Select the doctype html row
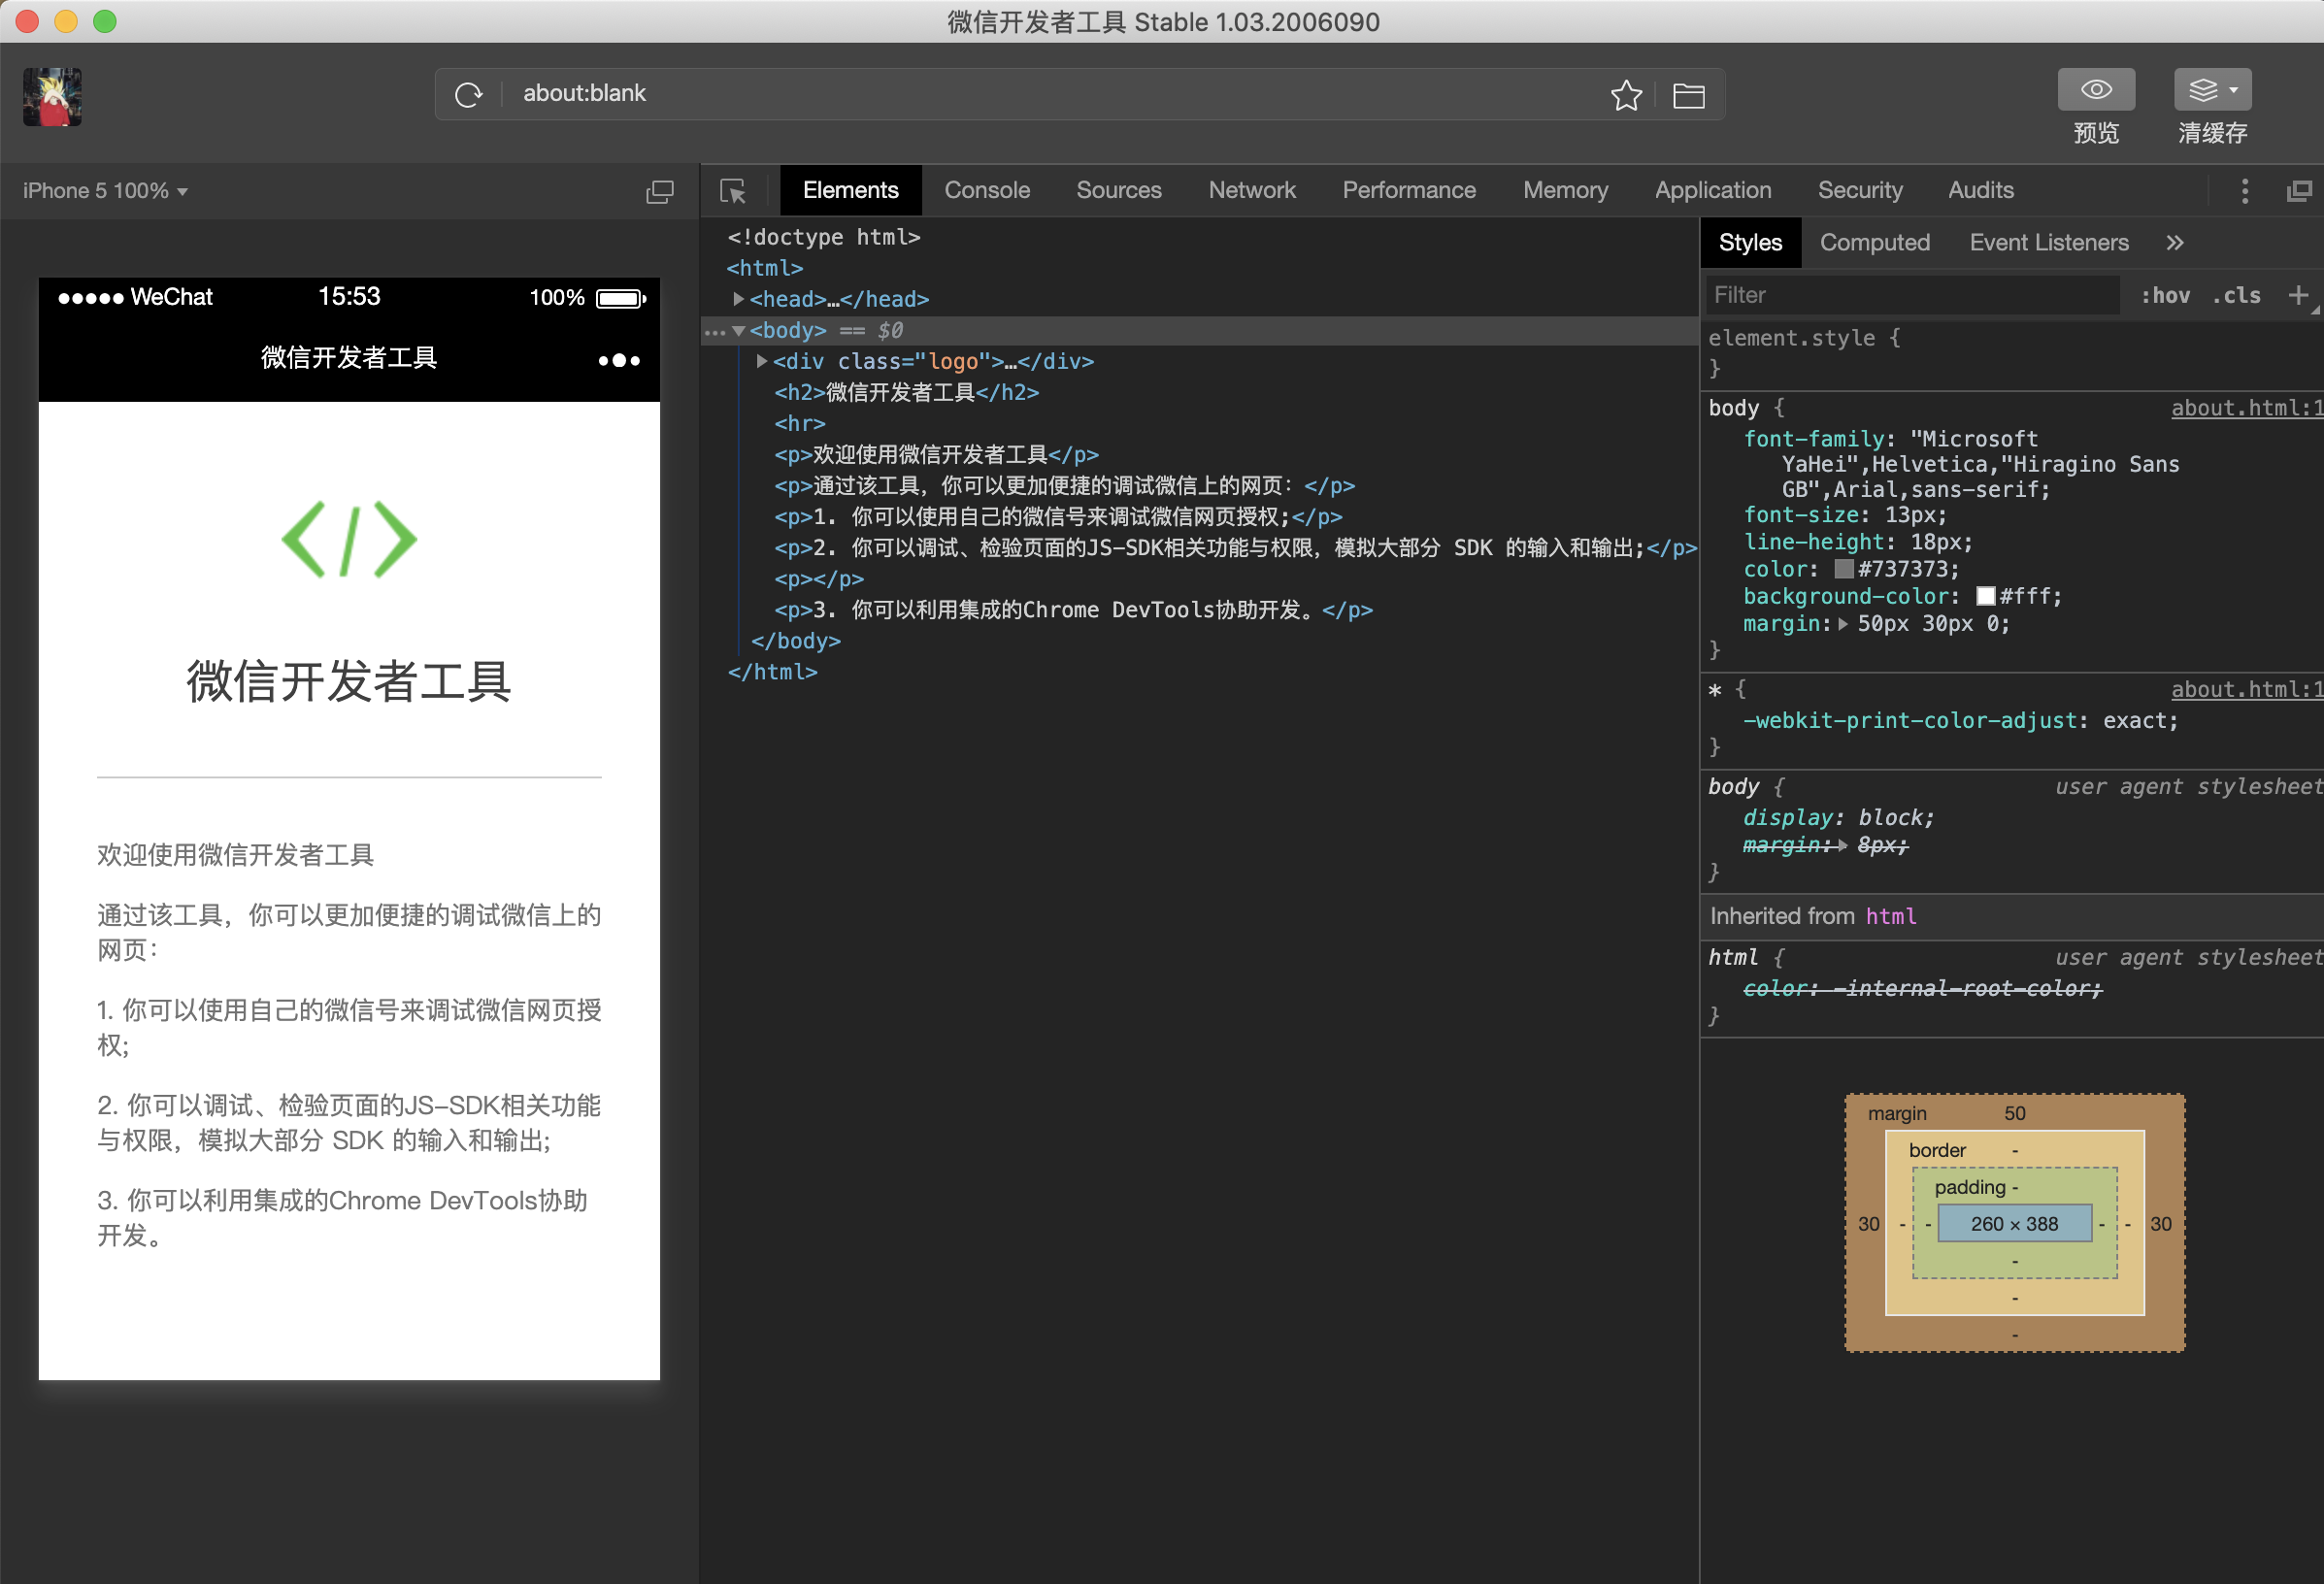 (823, 237)
